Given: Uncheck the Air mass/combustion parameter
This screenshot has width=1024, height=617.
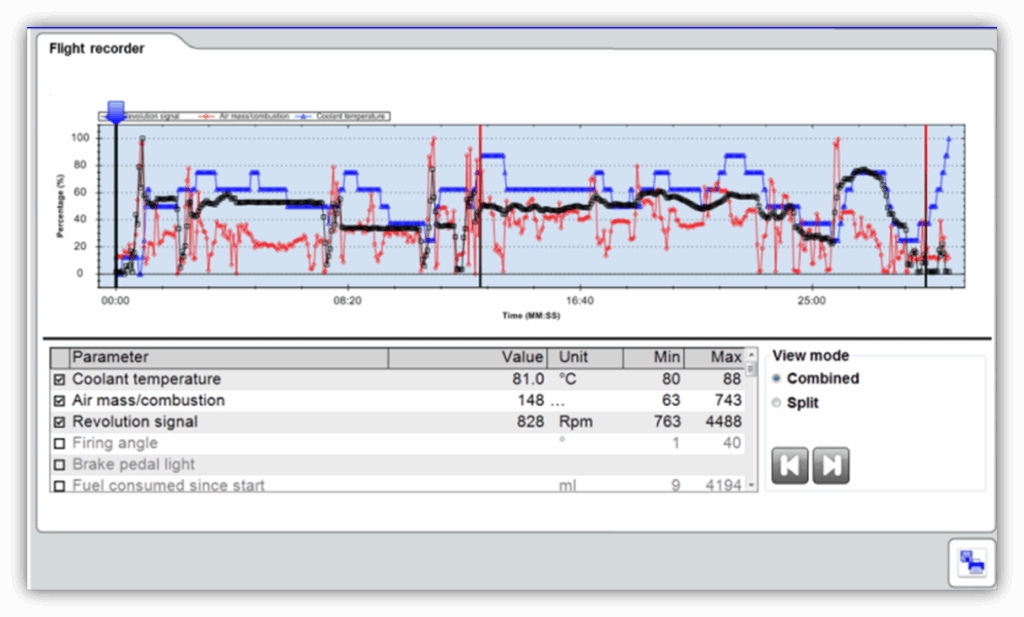Looking at the screenshot, I should tap(59, 401).
